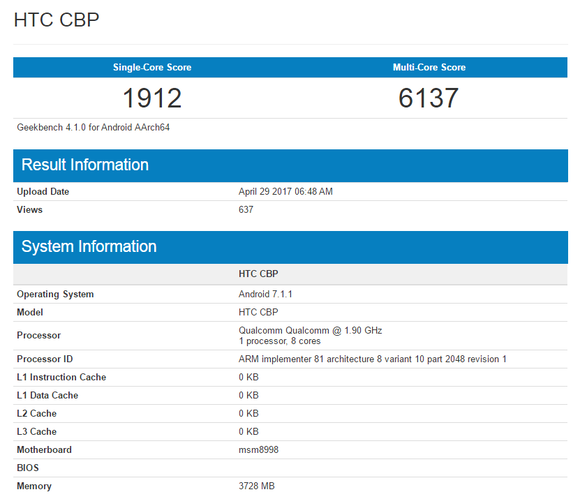Click the Upload Date label
Screen dimensions: 580x499
[43, 192]
